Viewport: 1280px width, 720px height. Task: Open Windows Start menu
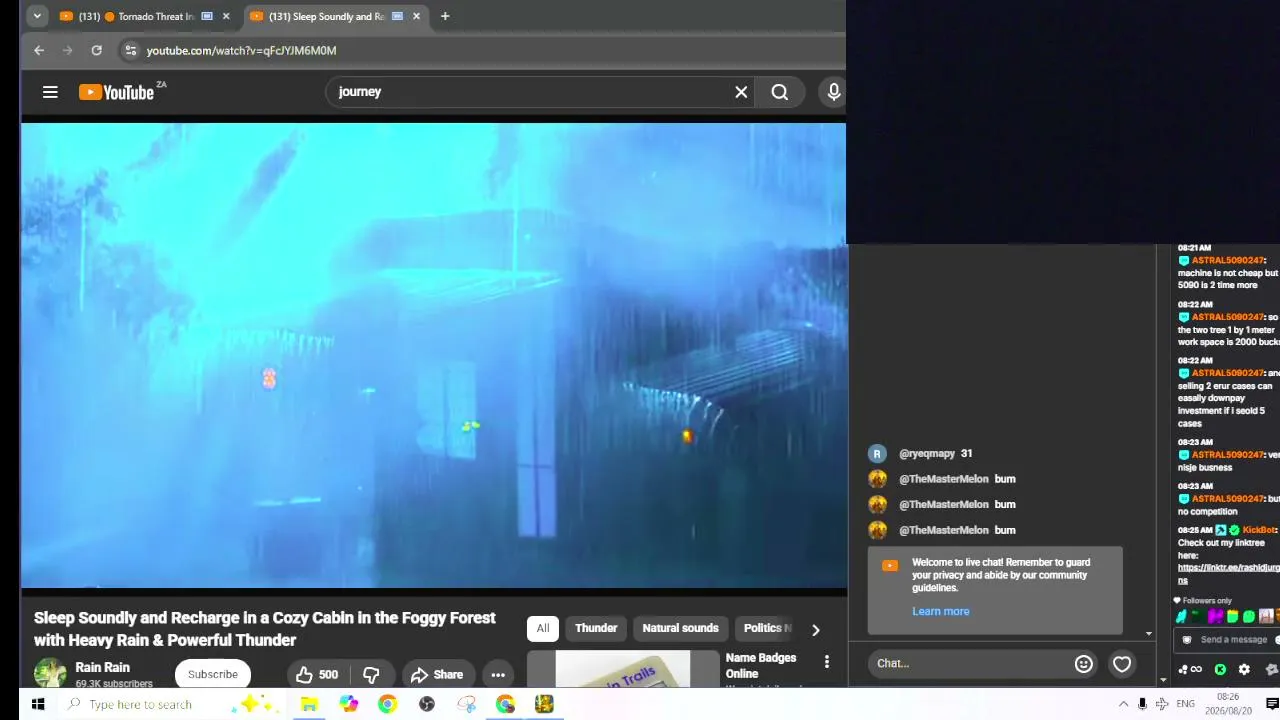(x=37, y=704)
